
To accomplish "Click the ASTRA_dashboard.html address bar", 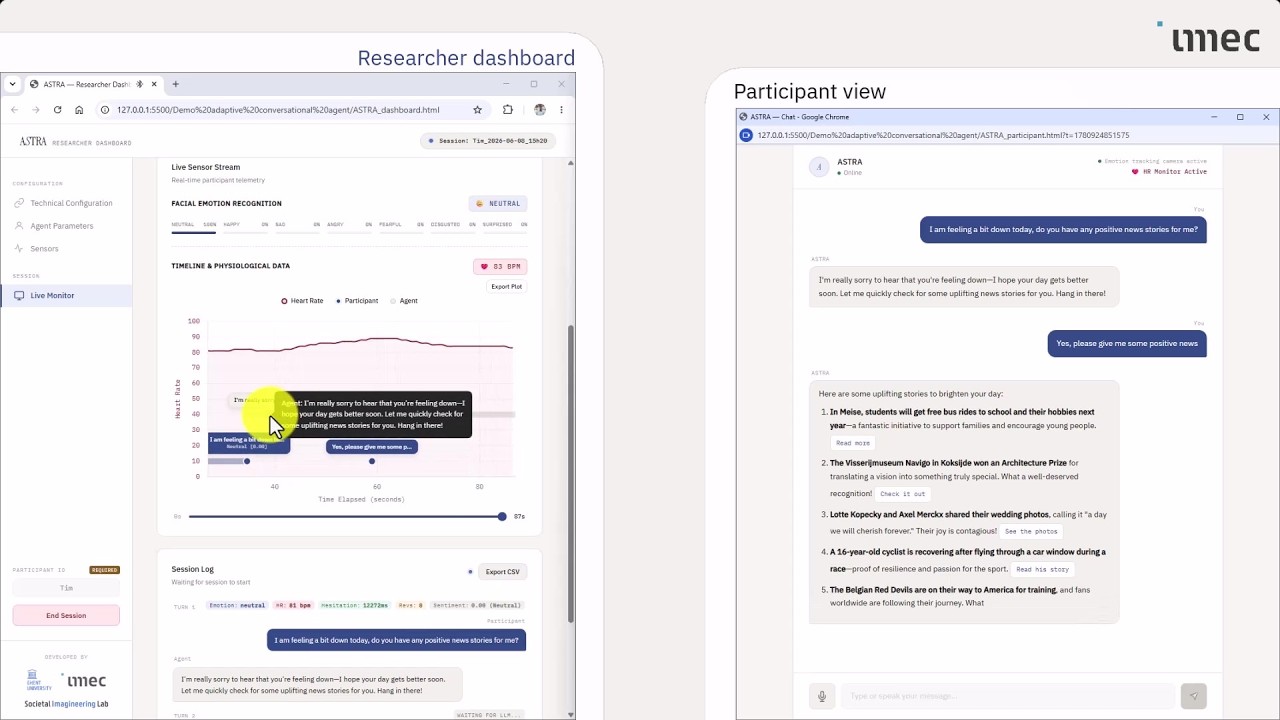I will (x=290, y=110).
